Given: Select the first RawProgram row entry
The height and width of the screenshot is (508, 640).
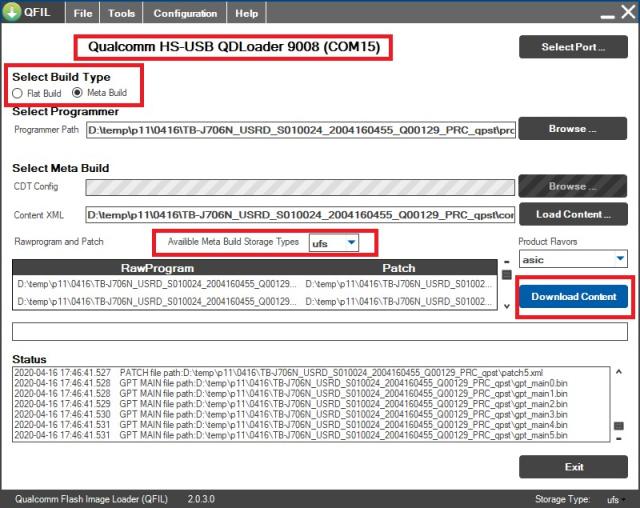Looking at the screenshot, I should [x=157, y=284].
